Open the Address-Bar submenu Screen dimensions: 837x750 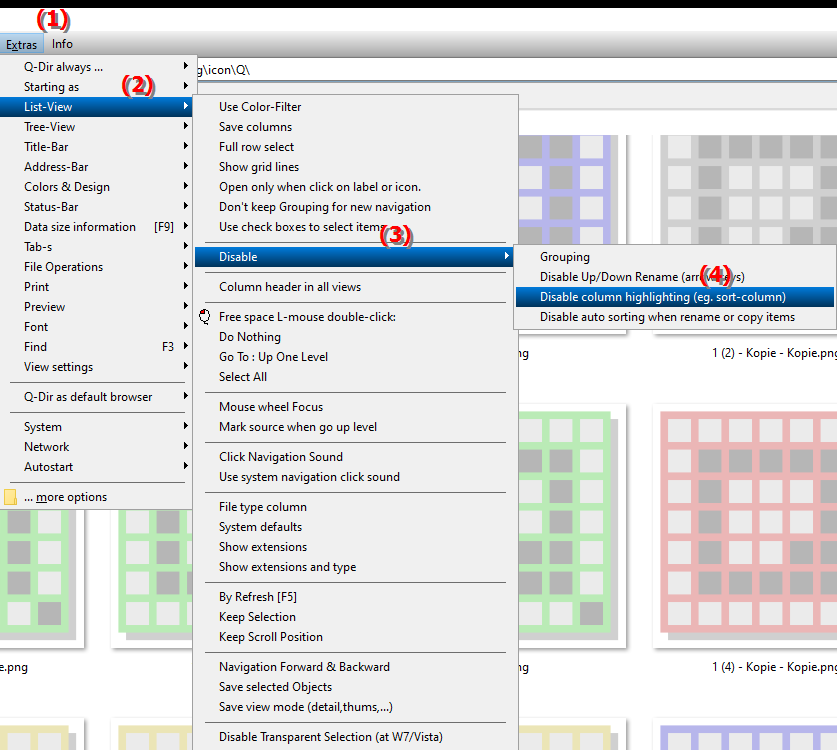(x=97, y=167)
